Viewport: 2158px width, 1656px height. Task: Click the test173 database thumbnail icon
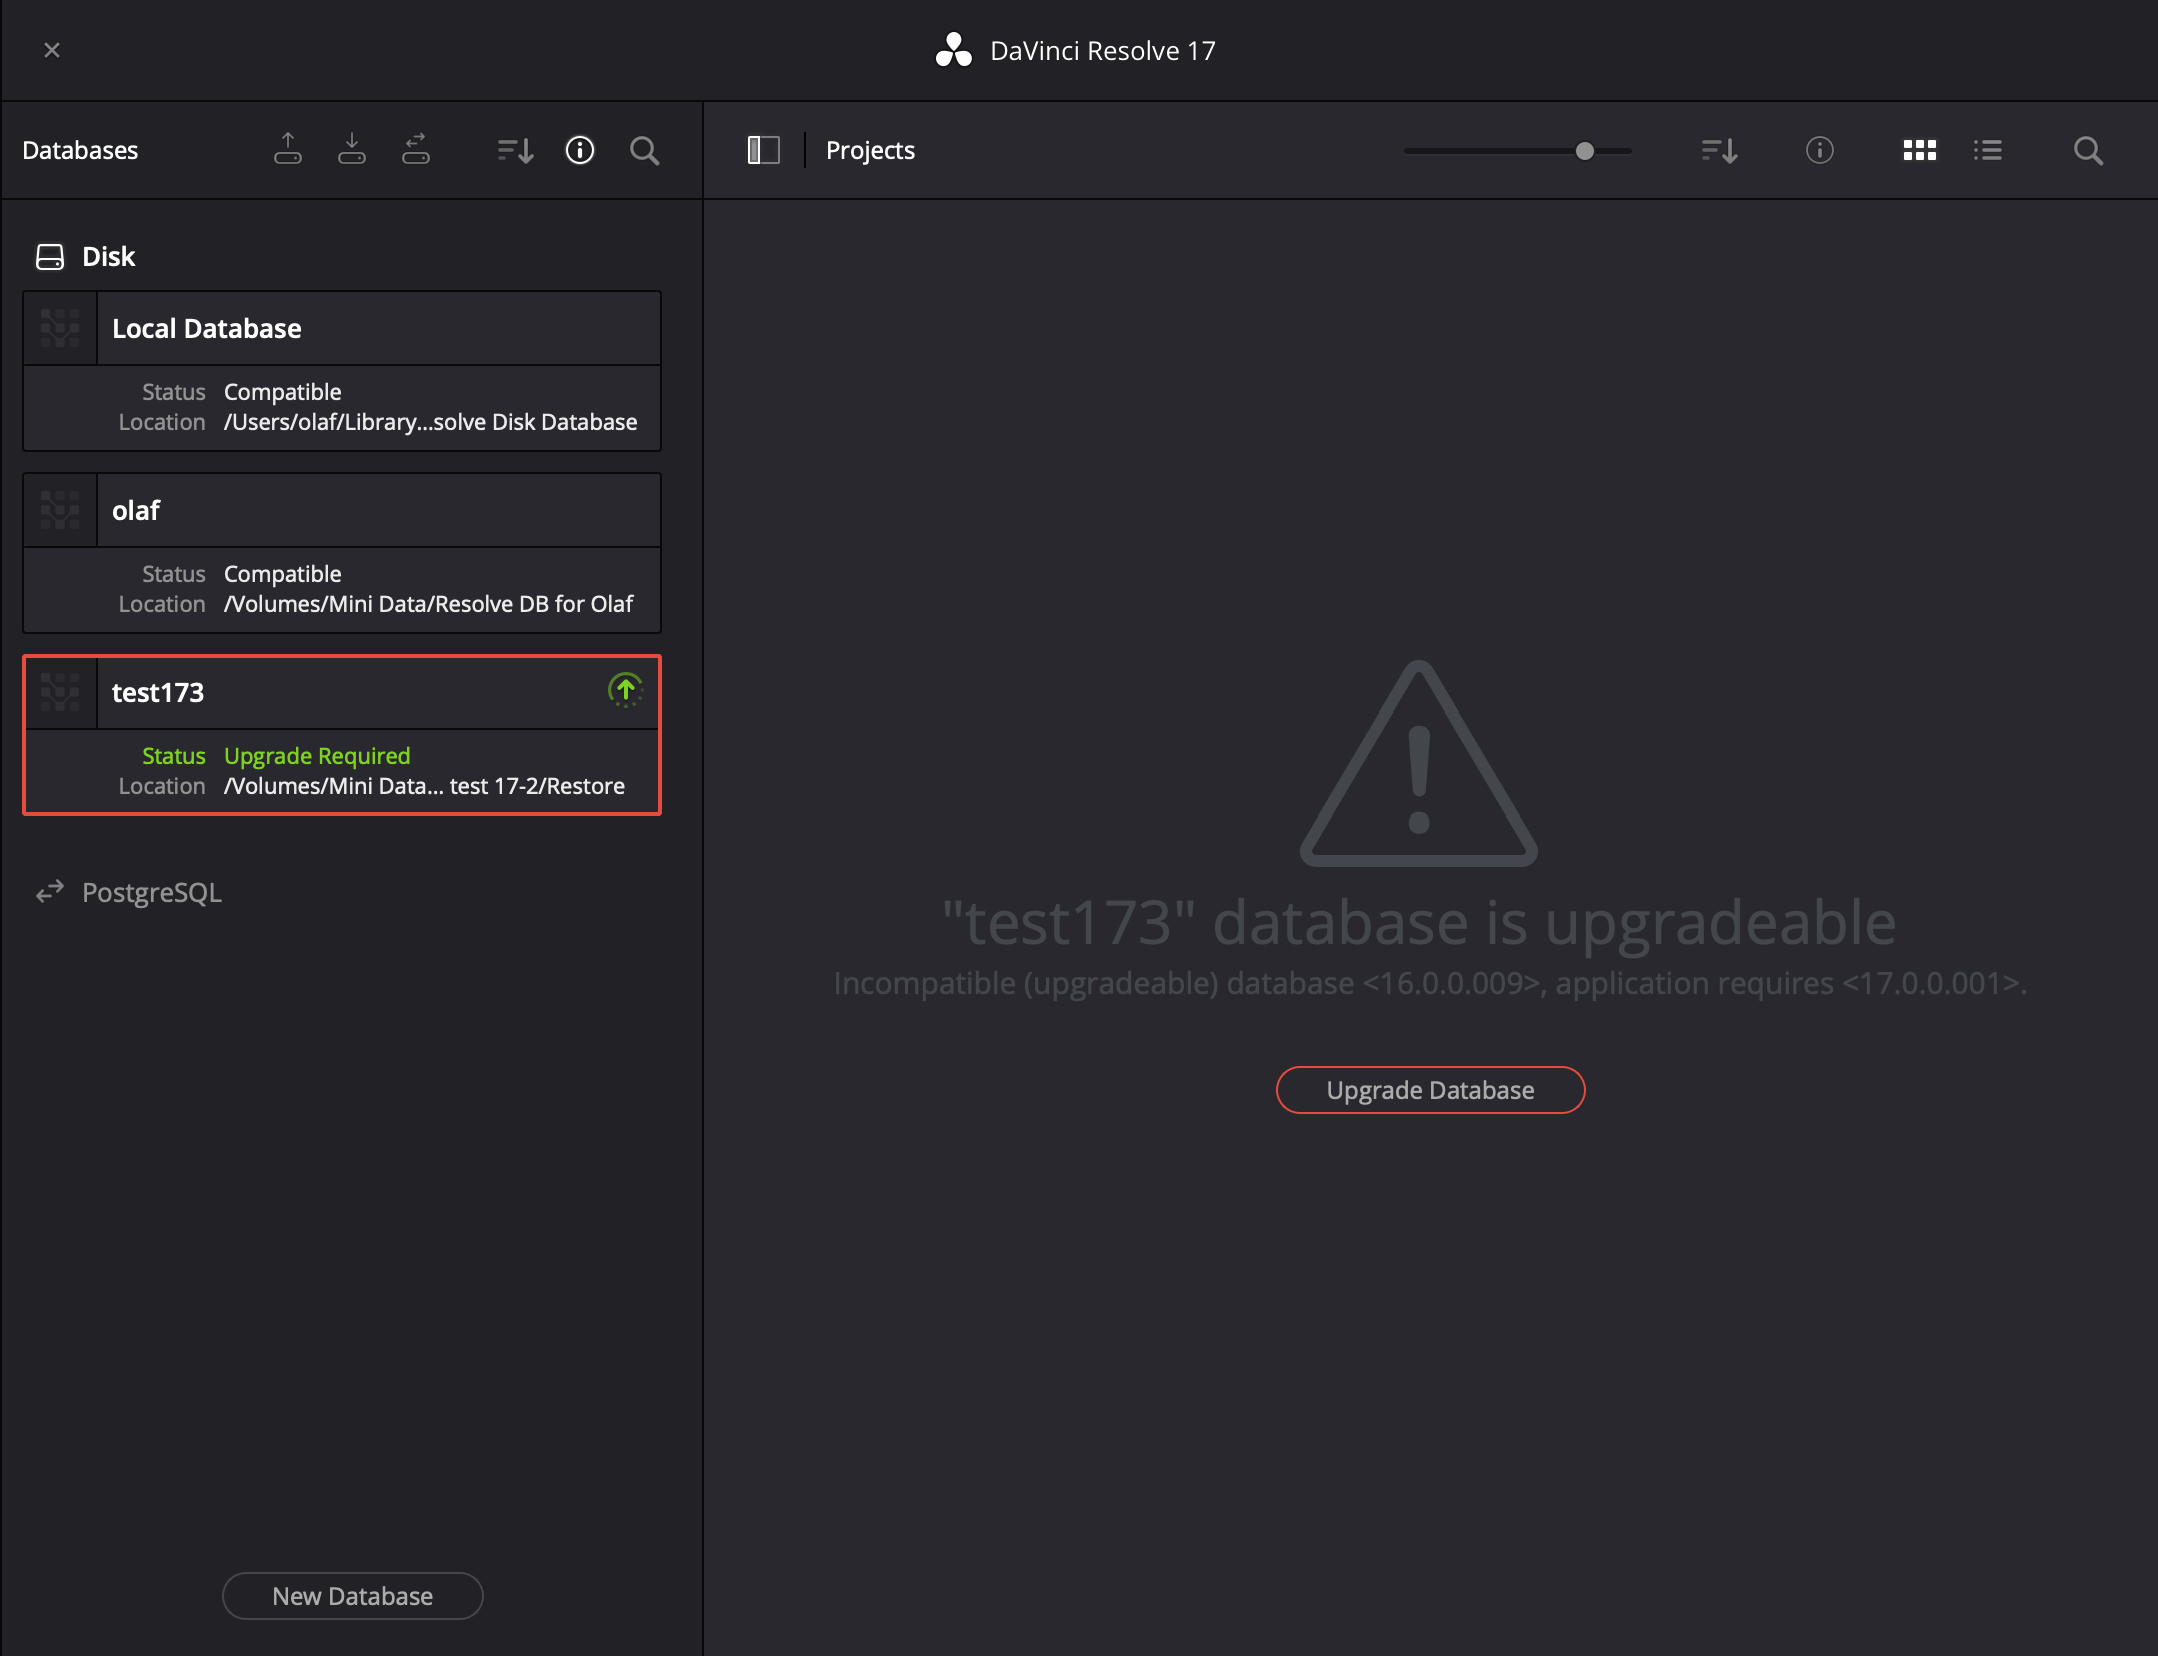coord(60,692)
